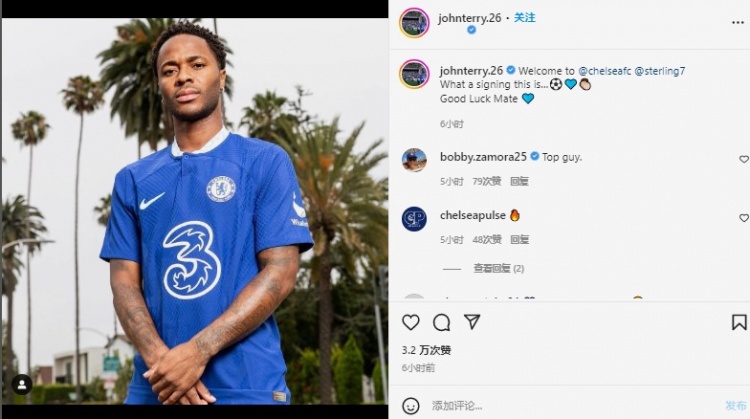Share post via paper plane icon
Viewport: 750px width, 419px height.
[x=472, y=322]
